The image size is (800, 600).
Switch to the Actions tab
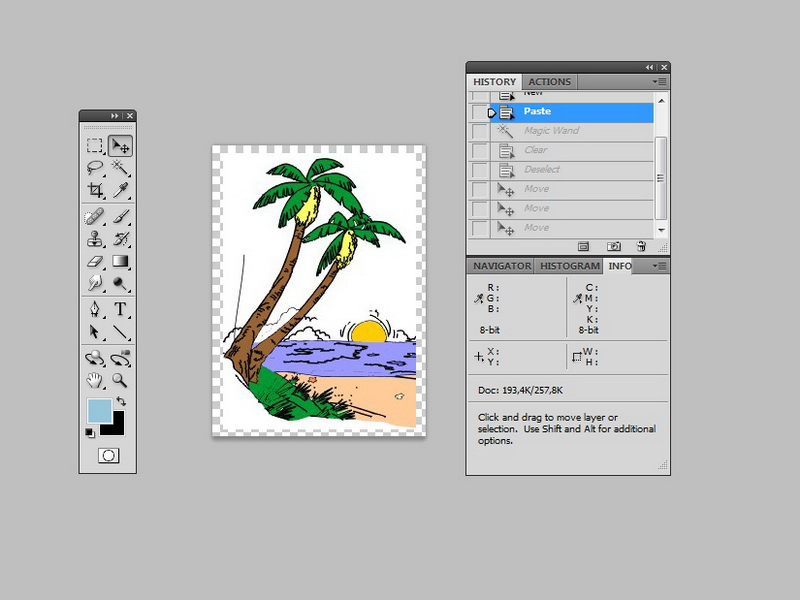549,82
